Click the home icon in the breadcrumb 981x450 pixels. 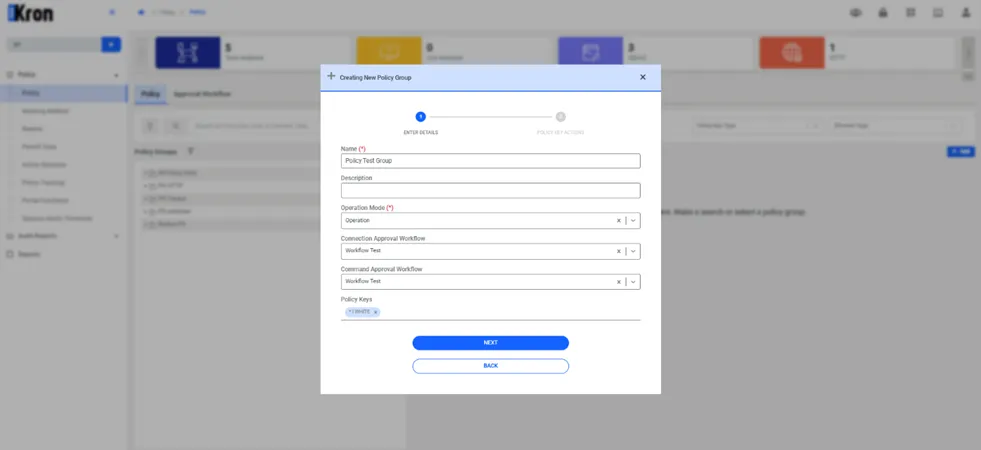141,13
